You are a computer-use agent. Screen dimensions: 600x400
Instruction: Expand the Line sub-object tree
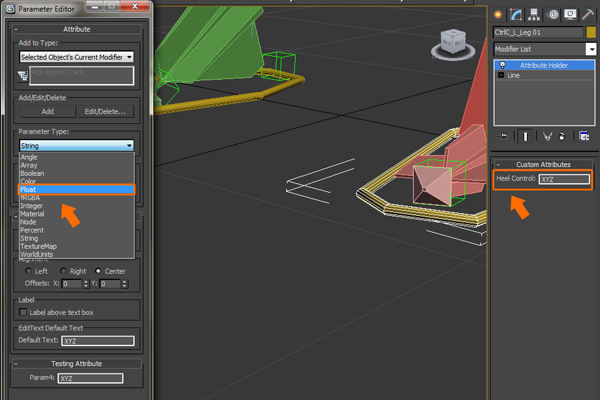point(501,75)
